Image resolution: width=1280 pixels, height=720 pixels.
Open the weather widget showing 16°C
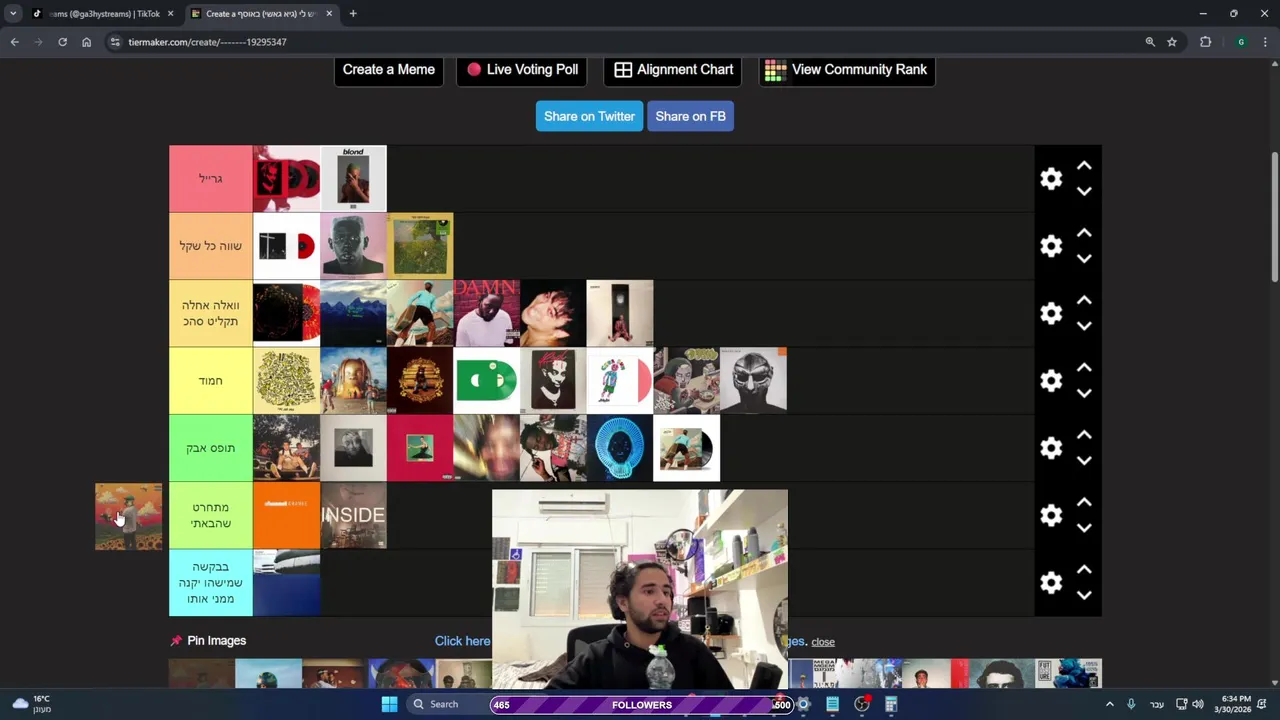coord(30,704)
